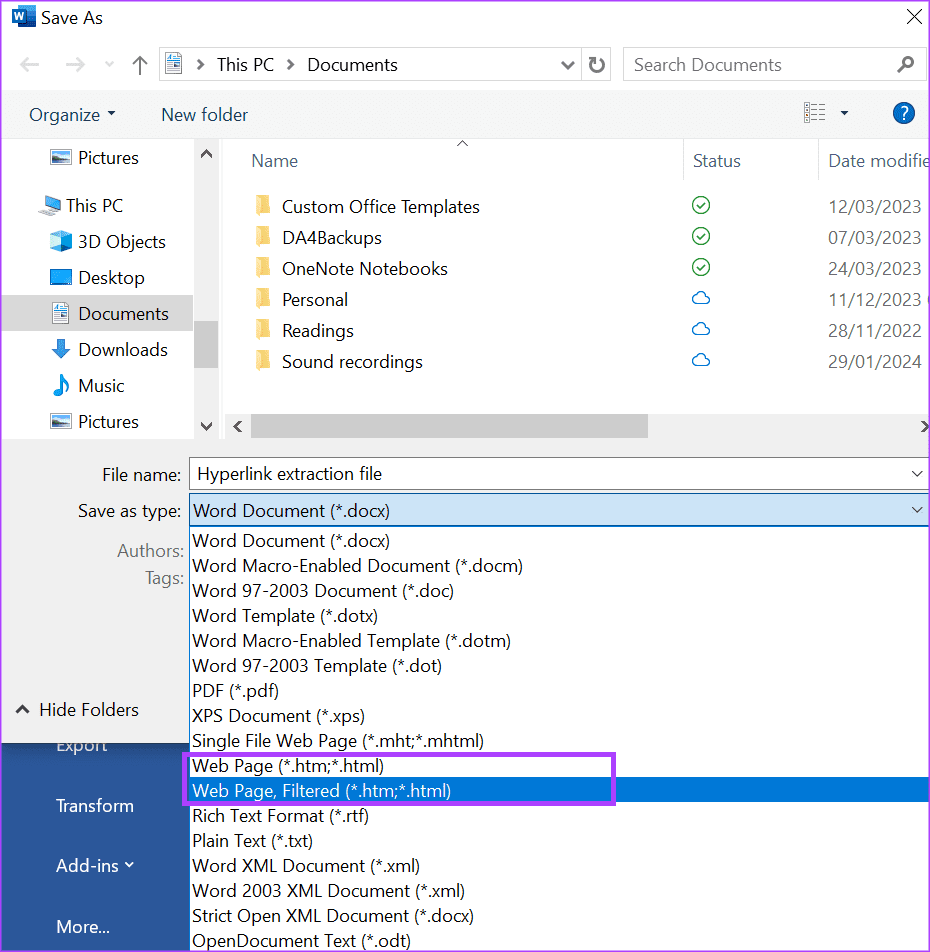
Task: Open More... in Word backstage
Action: tap(83, 926)
